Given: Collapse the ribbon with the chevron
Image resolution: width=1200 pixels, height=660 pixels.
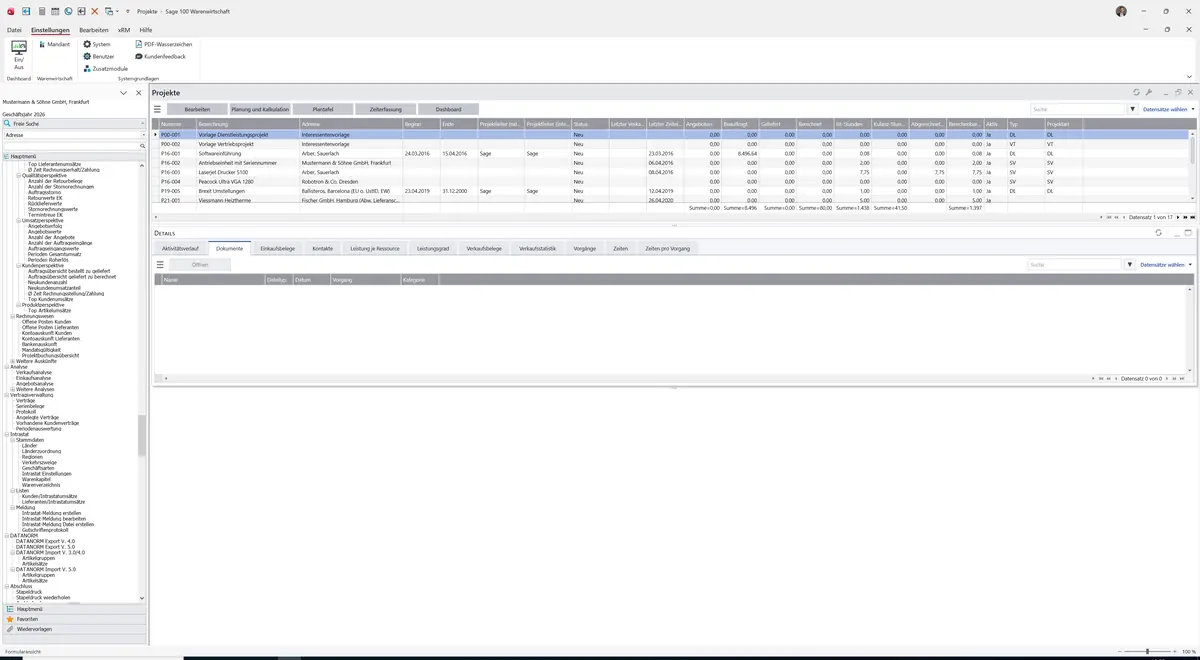Looking at the screenshot, I should point(1189,76).
